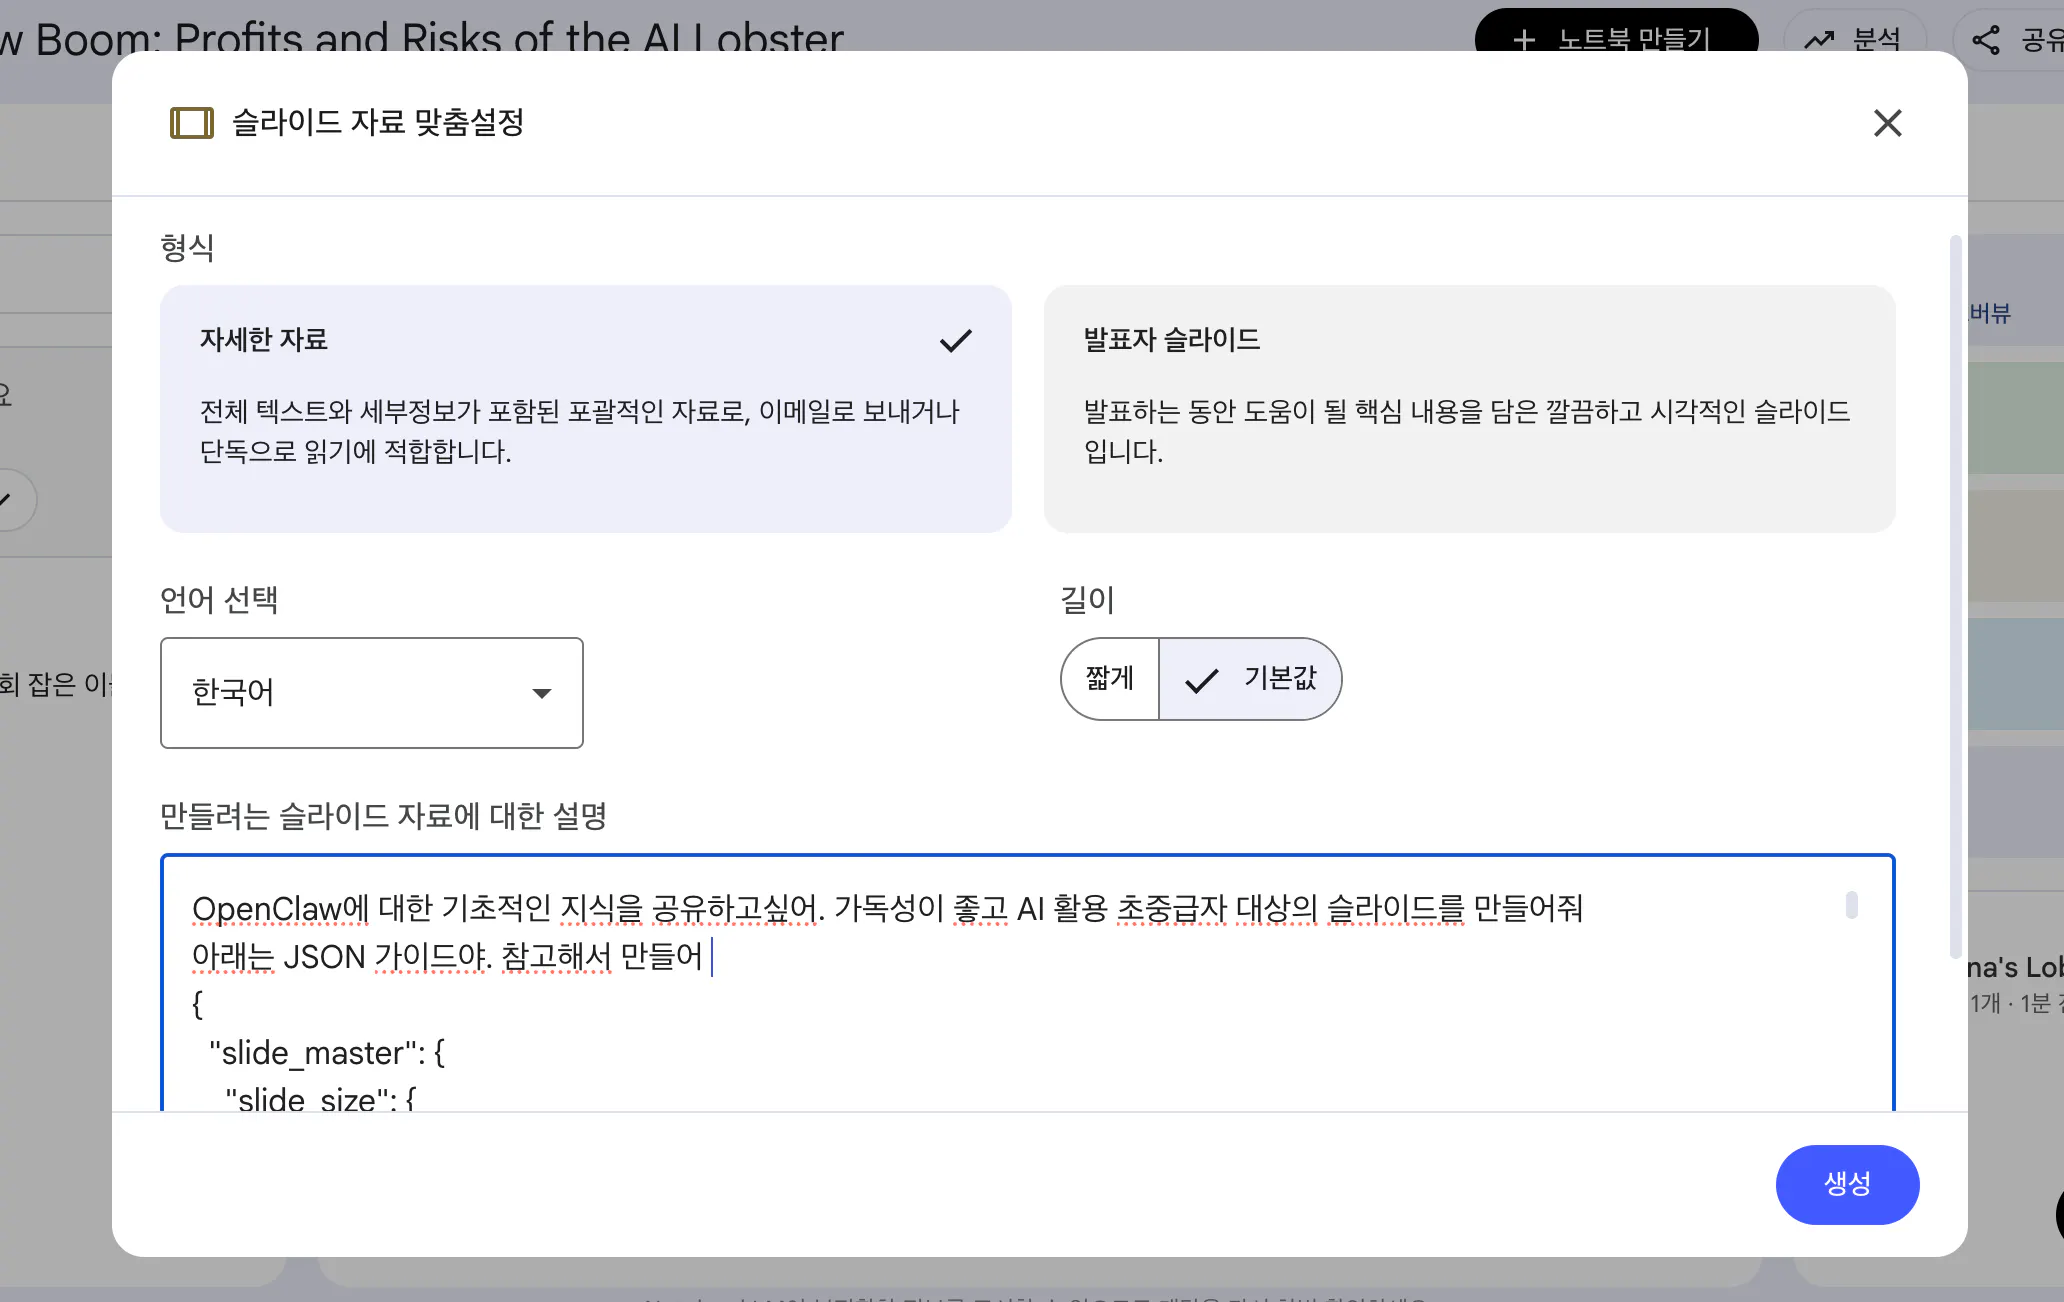This screenshot has width=2064, height=1302.
Task: Click the checkmark icon on the 자세한 자료 card
Action: [956, 340]
